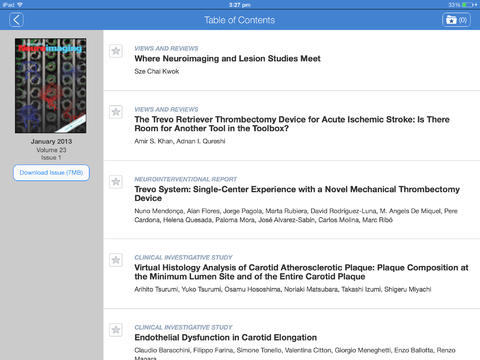Image resolution: width=480 pixels, height=360 pixels.
Task: Open Virtual Histology Analysis of Carotid Plaque
Action: tap(301, 272)
